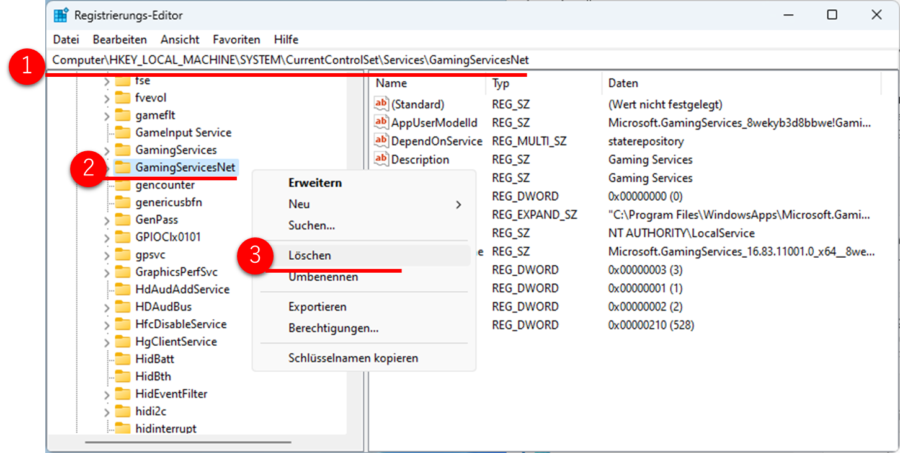Screen dimensions: 900x453
Task: Select the HidBatt tree entry label
Action: (154, 359)
